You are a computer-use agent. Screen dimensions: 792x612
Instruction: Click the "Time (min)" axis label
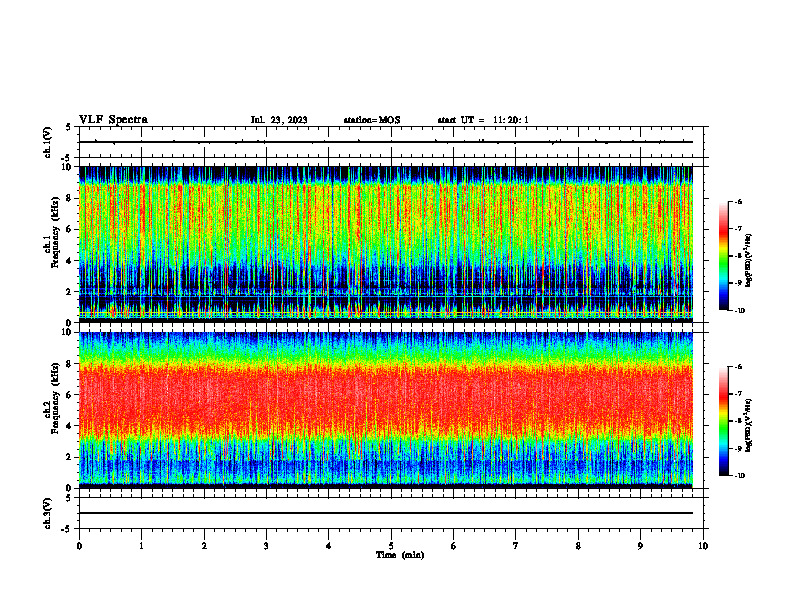pyautogui.click(x=400, y=555)
